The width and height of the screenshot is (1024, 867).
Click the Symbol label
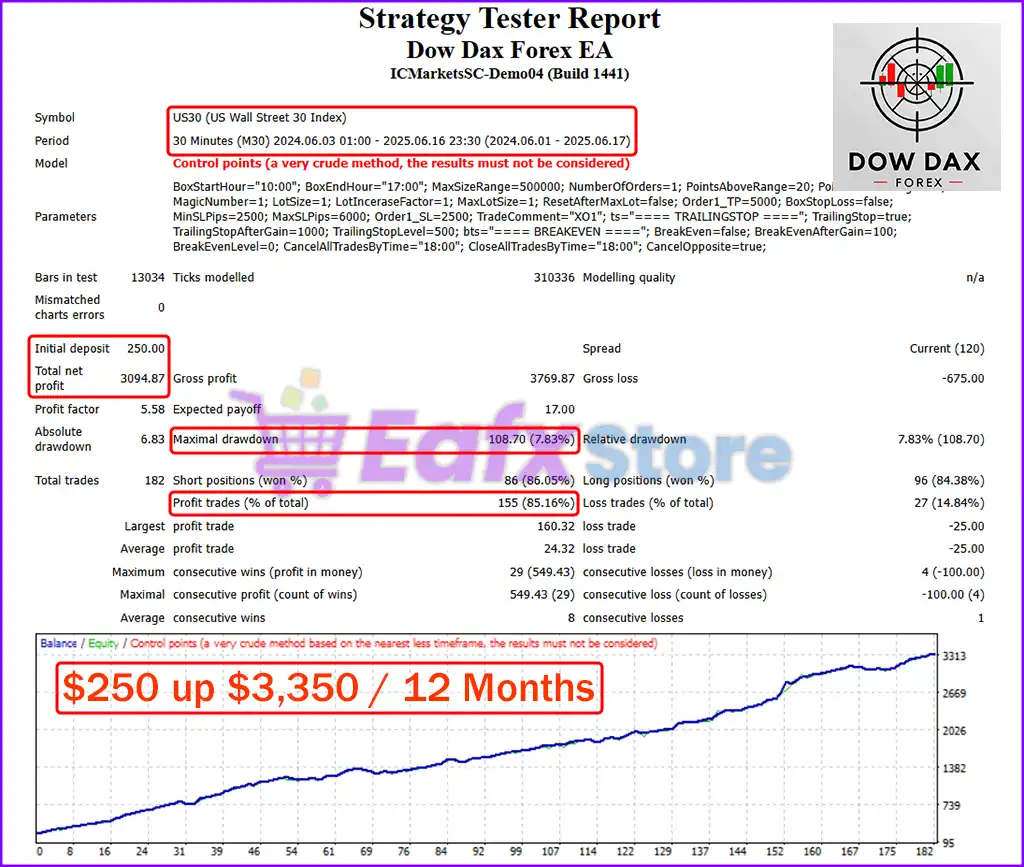pyautogui.click(x=55, y=118)
